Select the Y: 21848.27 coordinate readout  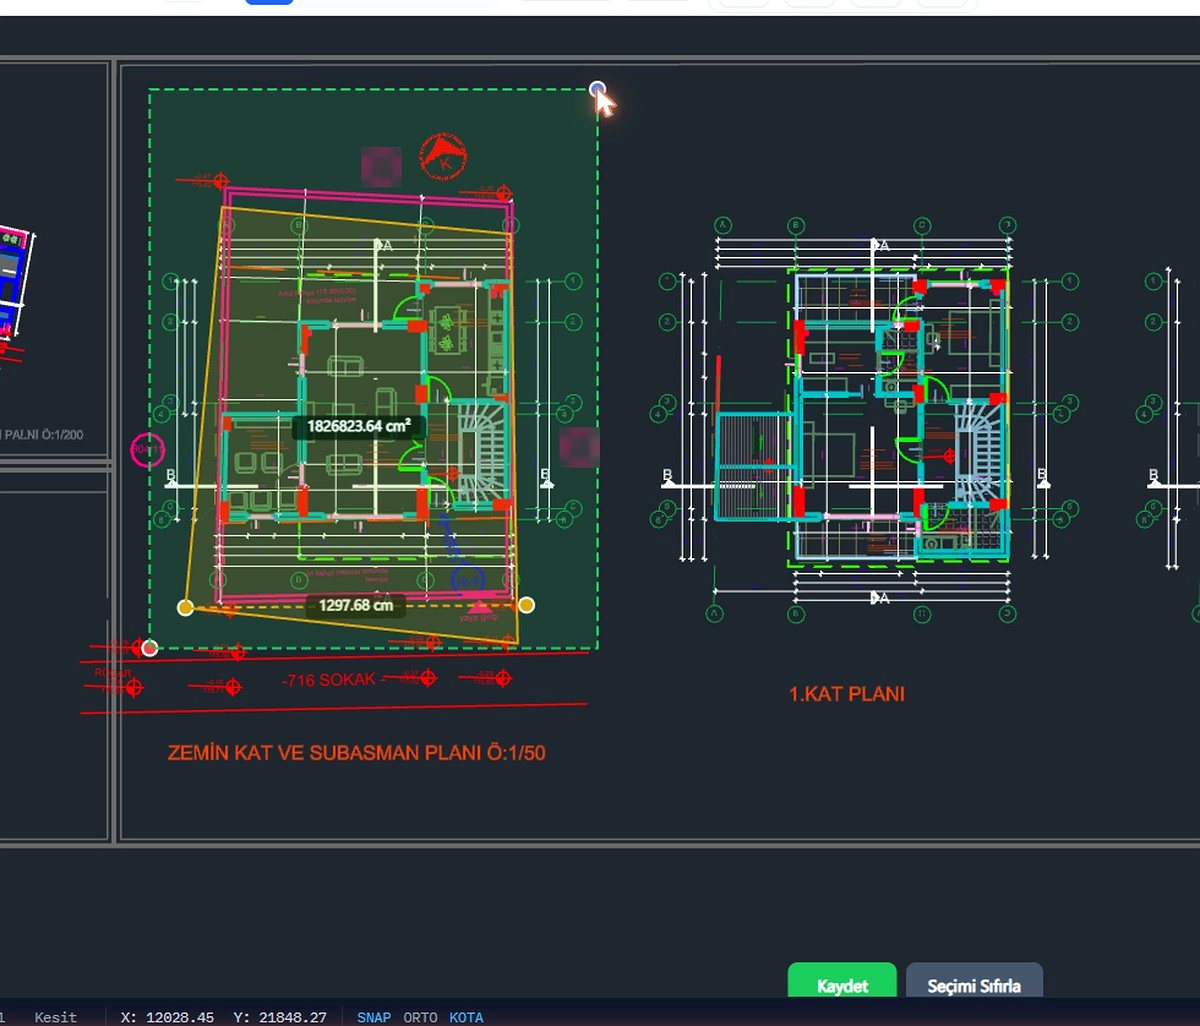[x=280, y=1017]
